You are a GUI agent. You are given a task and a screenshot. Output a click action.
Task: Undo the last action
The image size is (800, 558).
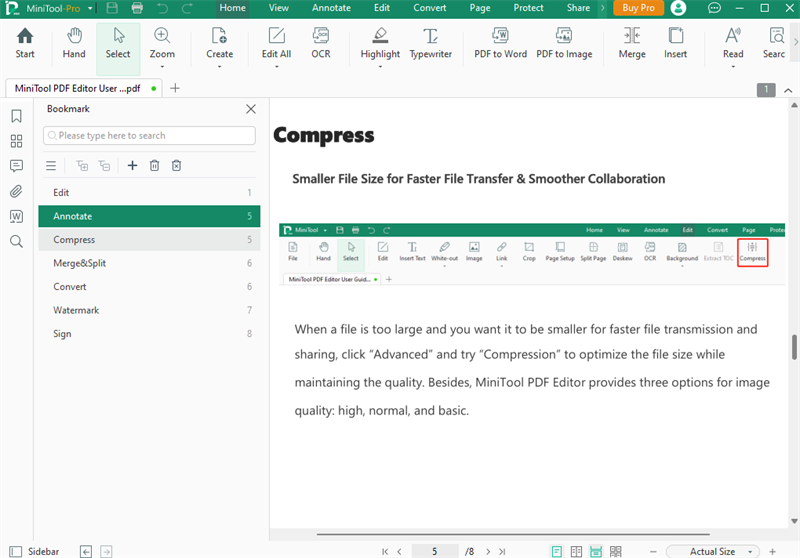pos(162,8)
